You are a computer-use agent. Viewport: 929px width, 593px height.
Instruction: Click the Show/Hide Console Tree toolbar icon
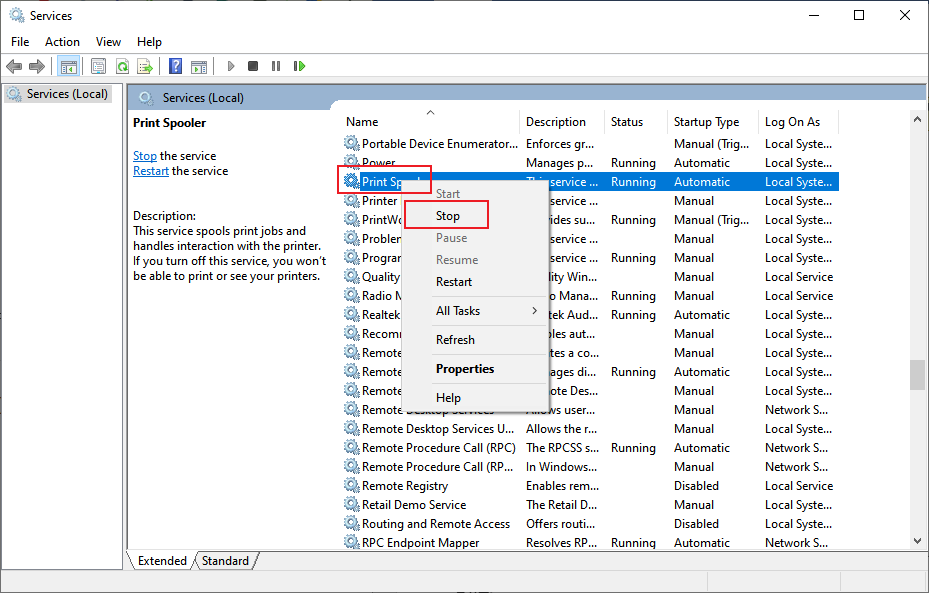point(68,66)
